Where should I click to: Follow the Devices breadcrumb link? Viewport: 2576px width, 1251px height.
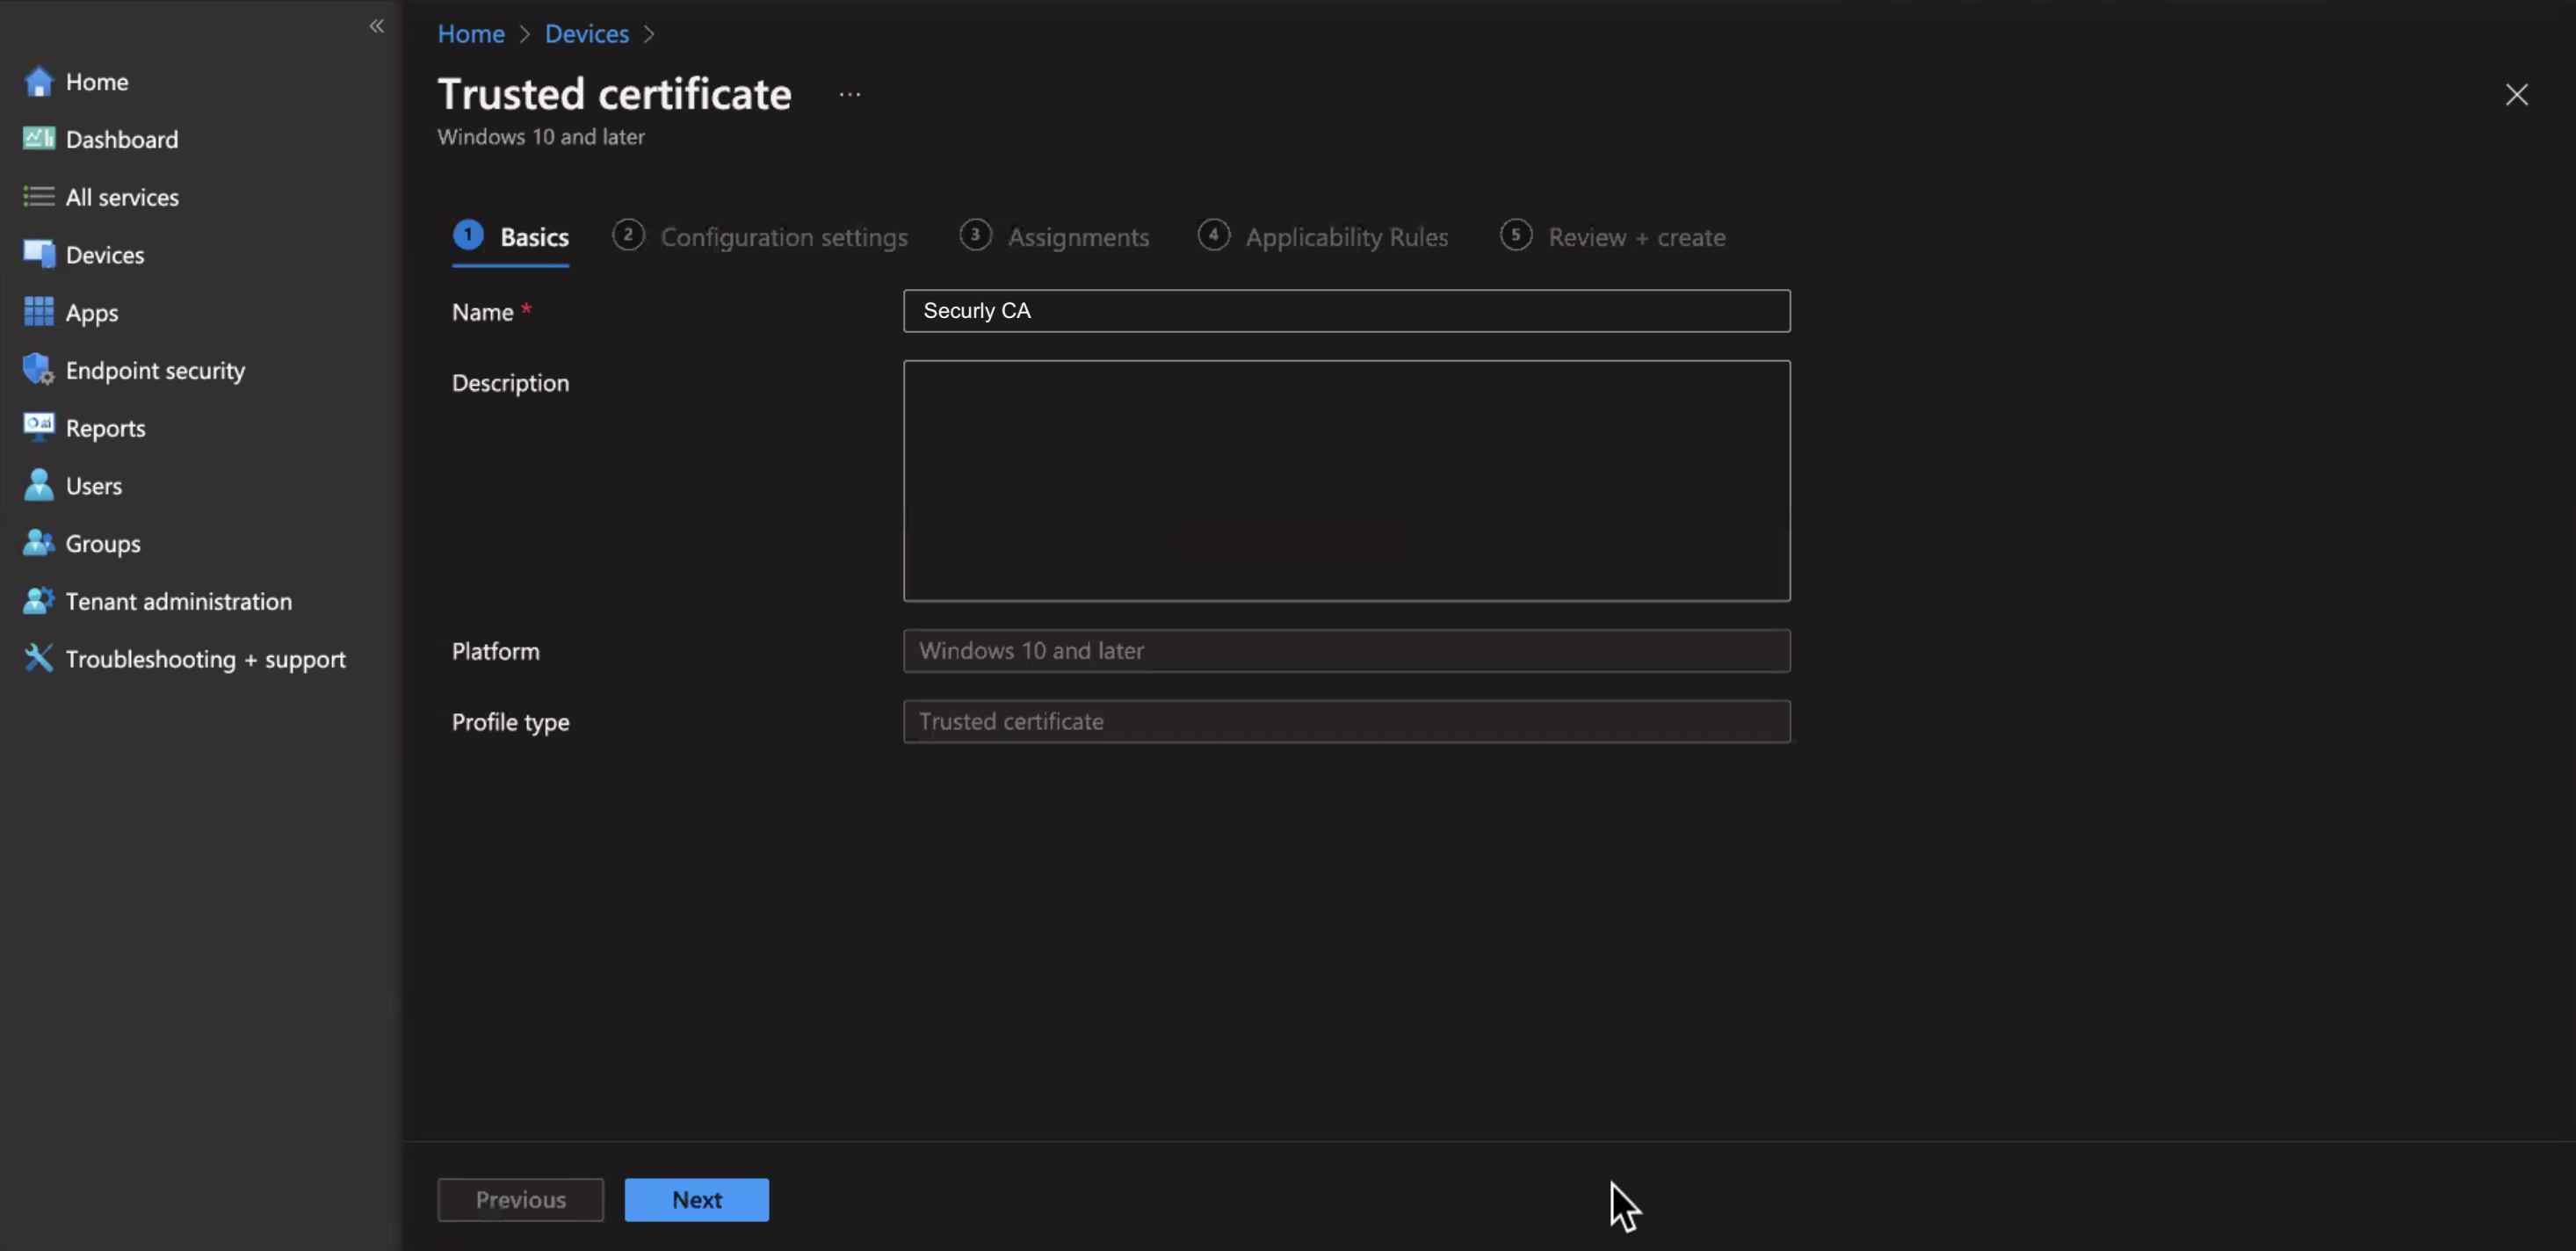point(586,34)
